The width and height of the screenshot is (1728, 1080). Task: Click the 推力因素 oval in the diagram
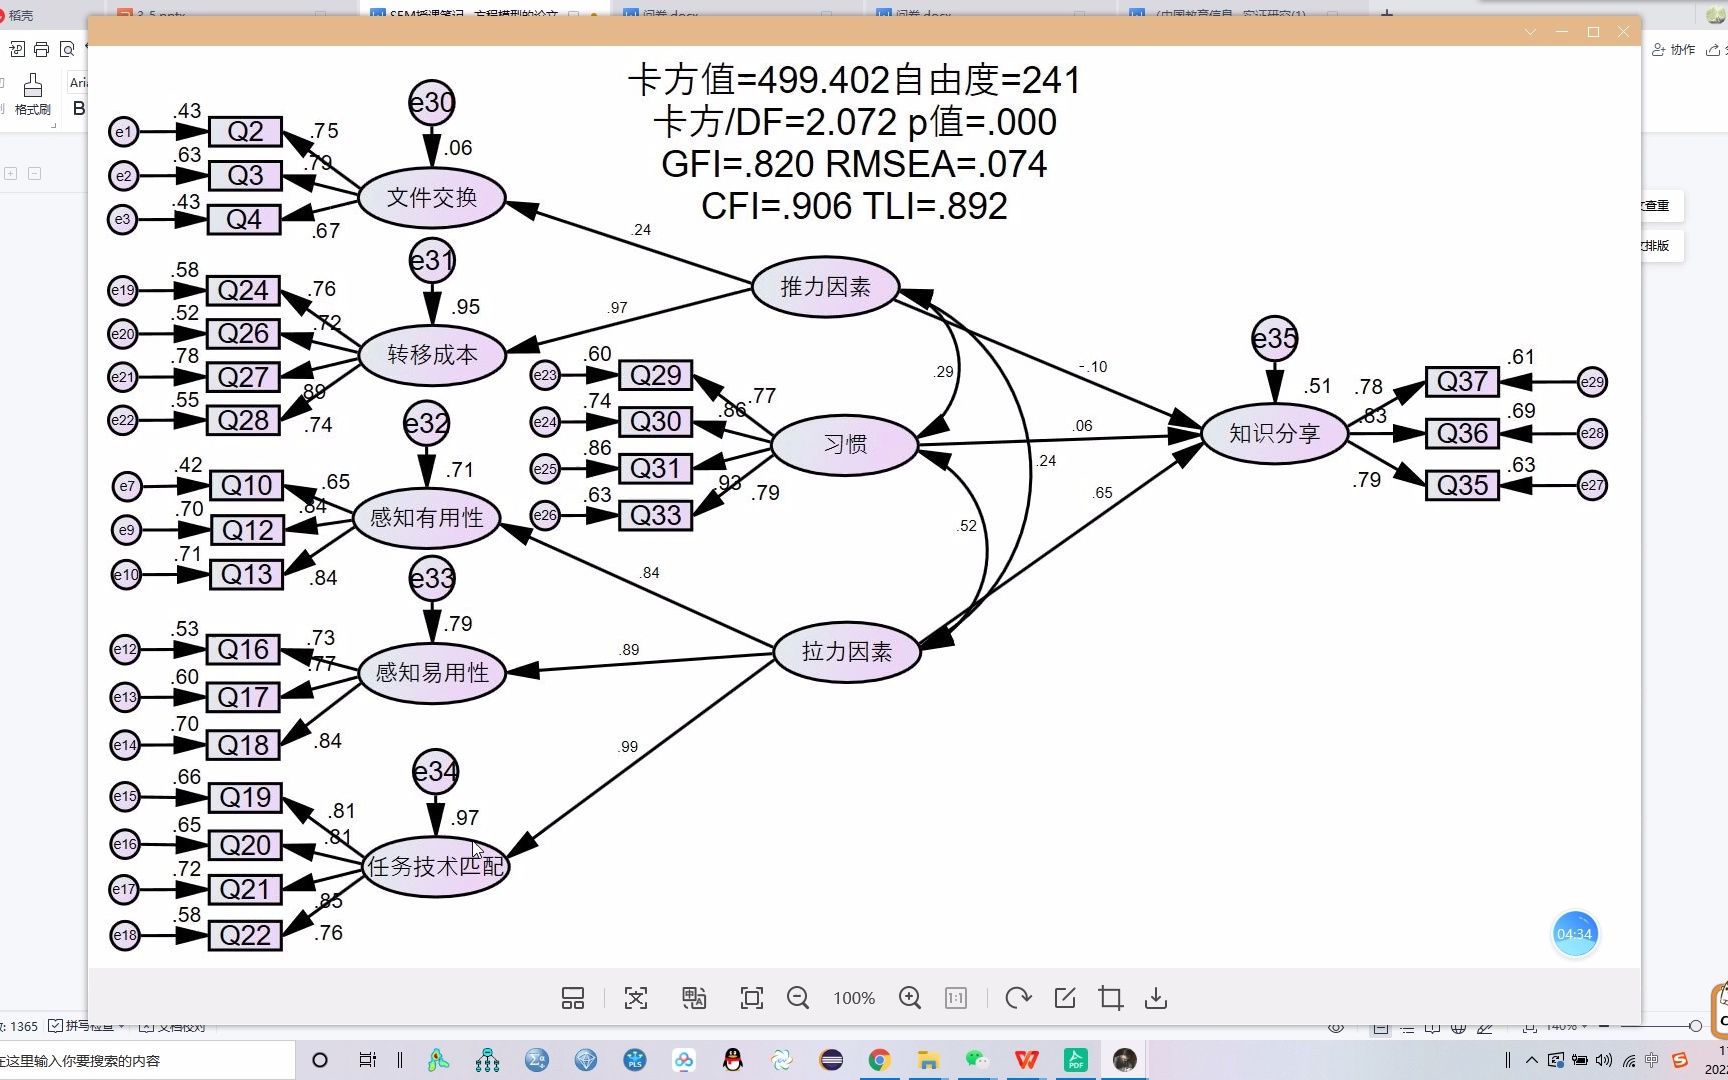coord(825,287)
